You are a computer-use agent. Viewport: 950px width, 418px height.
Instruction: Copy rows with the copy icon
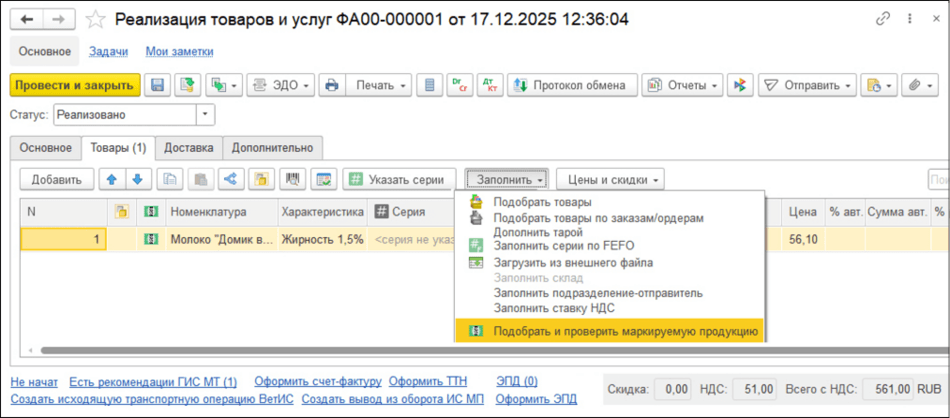[170, 179]
